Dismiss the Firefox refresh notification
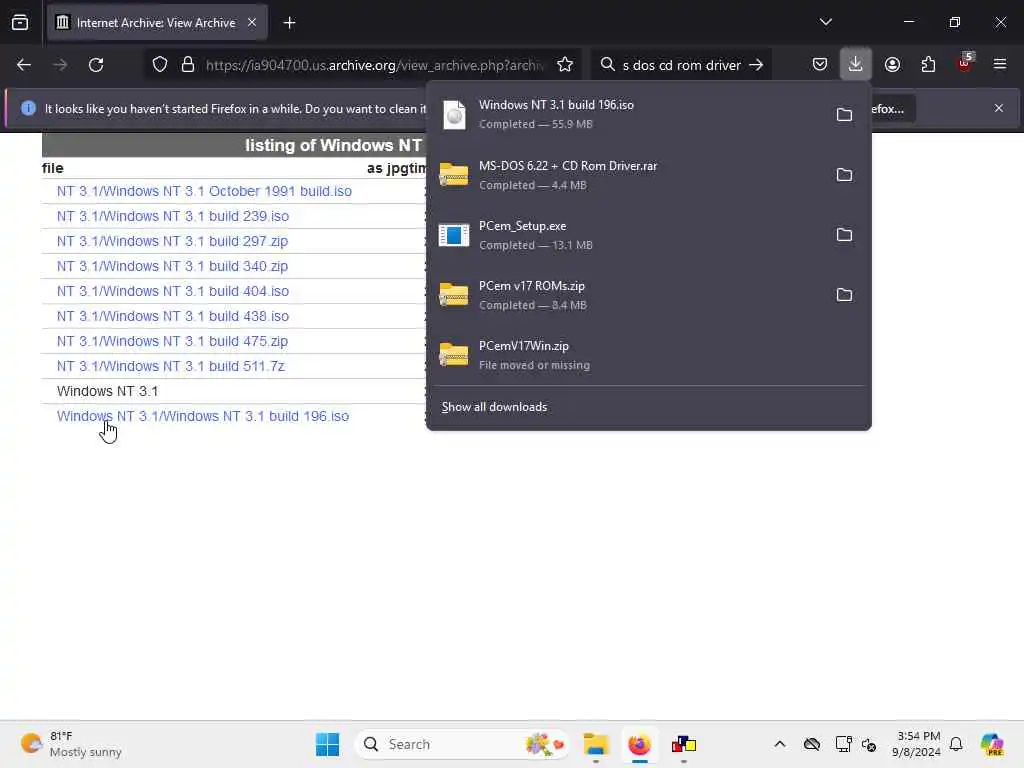 999,108
